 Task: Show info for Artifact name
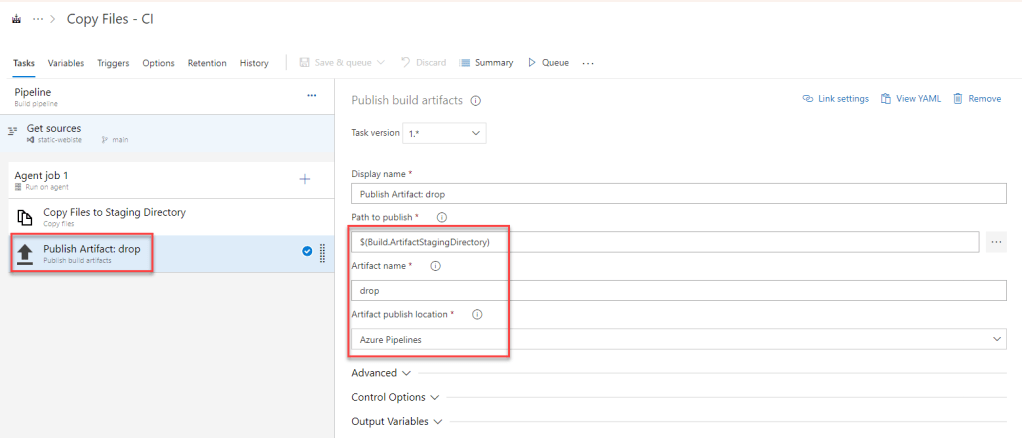click(x=435, y=266)
